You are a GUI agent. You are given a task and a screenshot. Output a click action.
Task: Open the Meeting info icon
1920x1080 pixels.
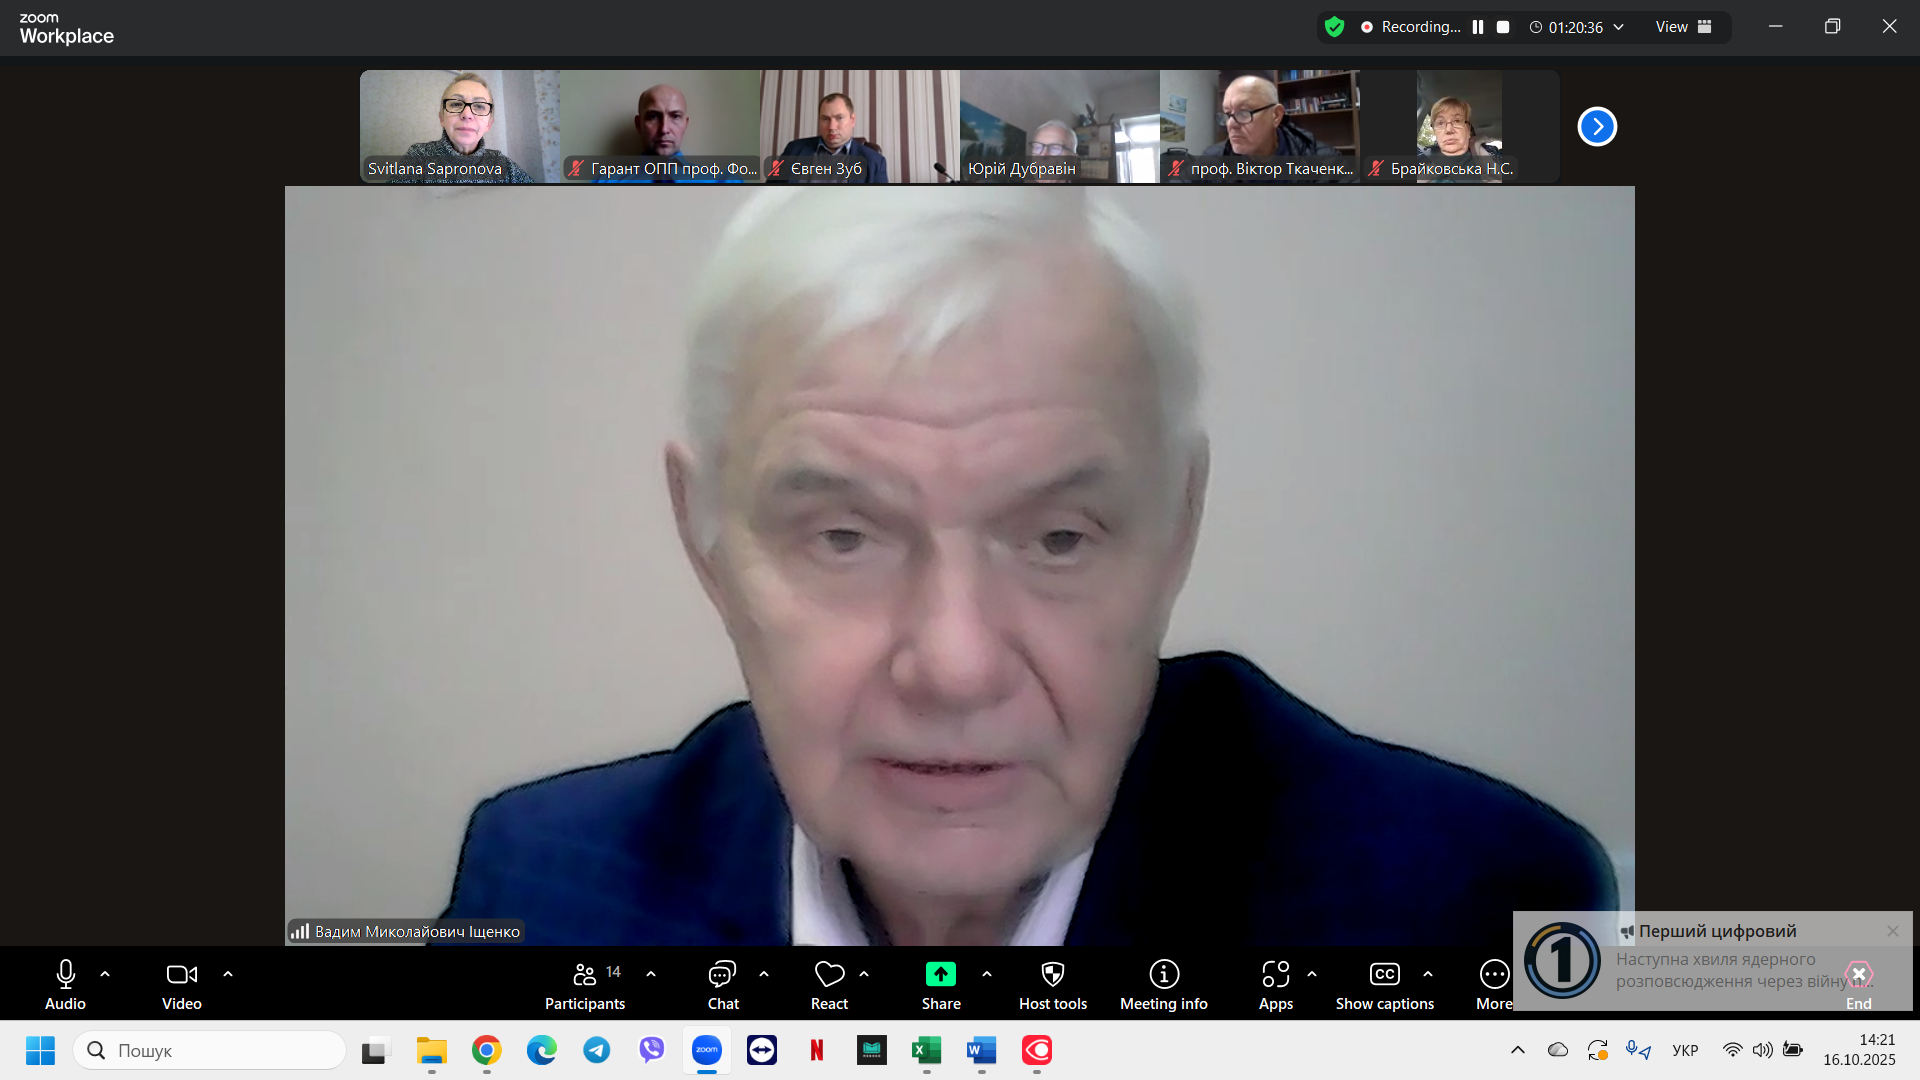[1163, 974]
